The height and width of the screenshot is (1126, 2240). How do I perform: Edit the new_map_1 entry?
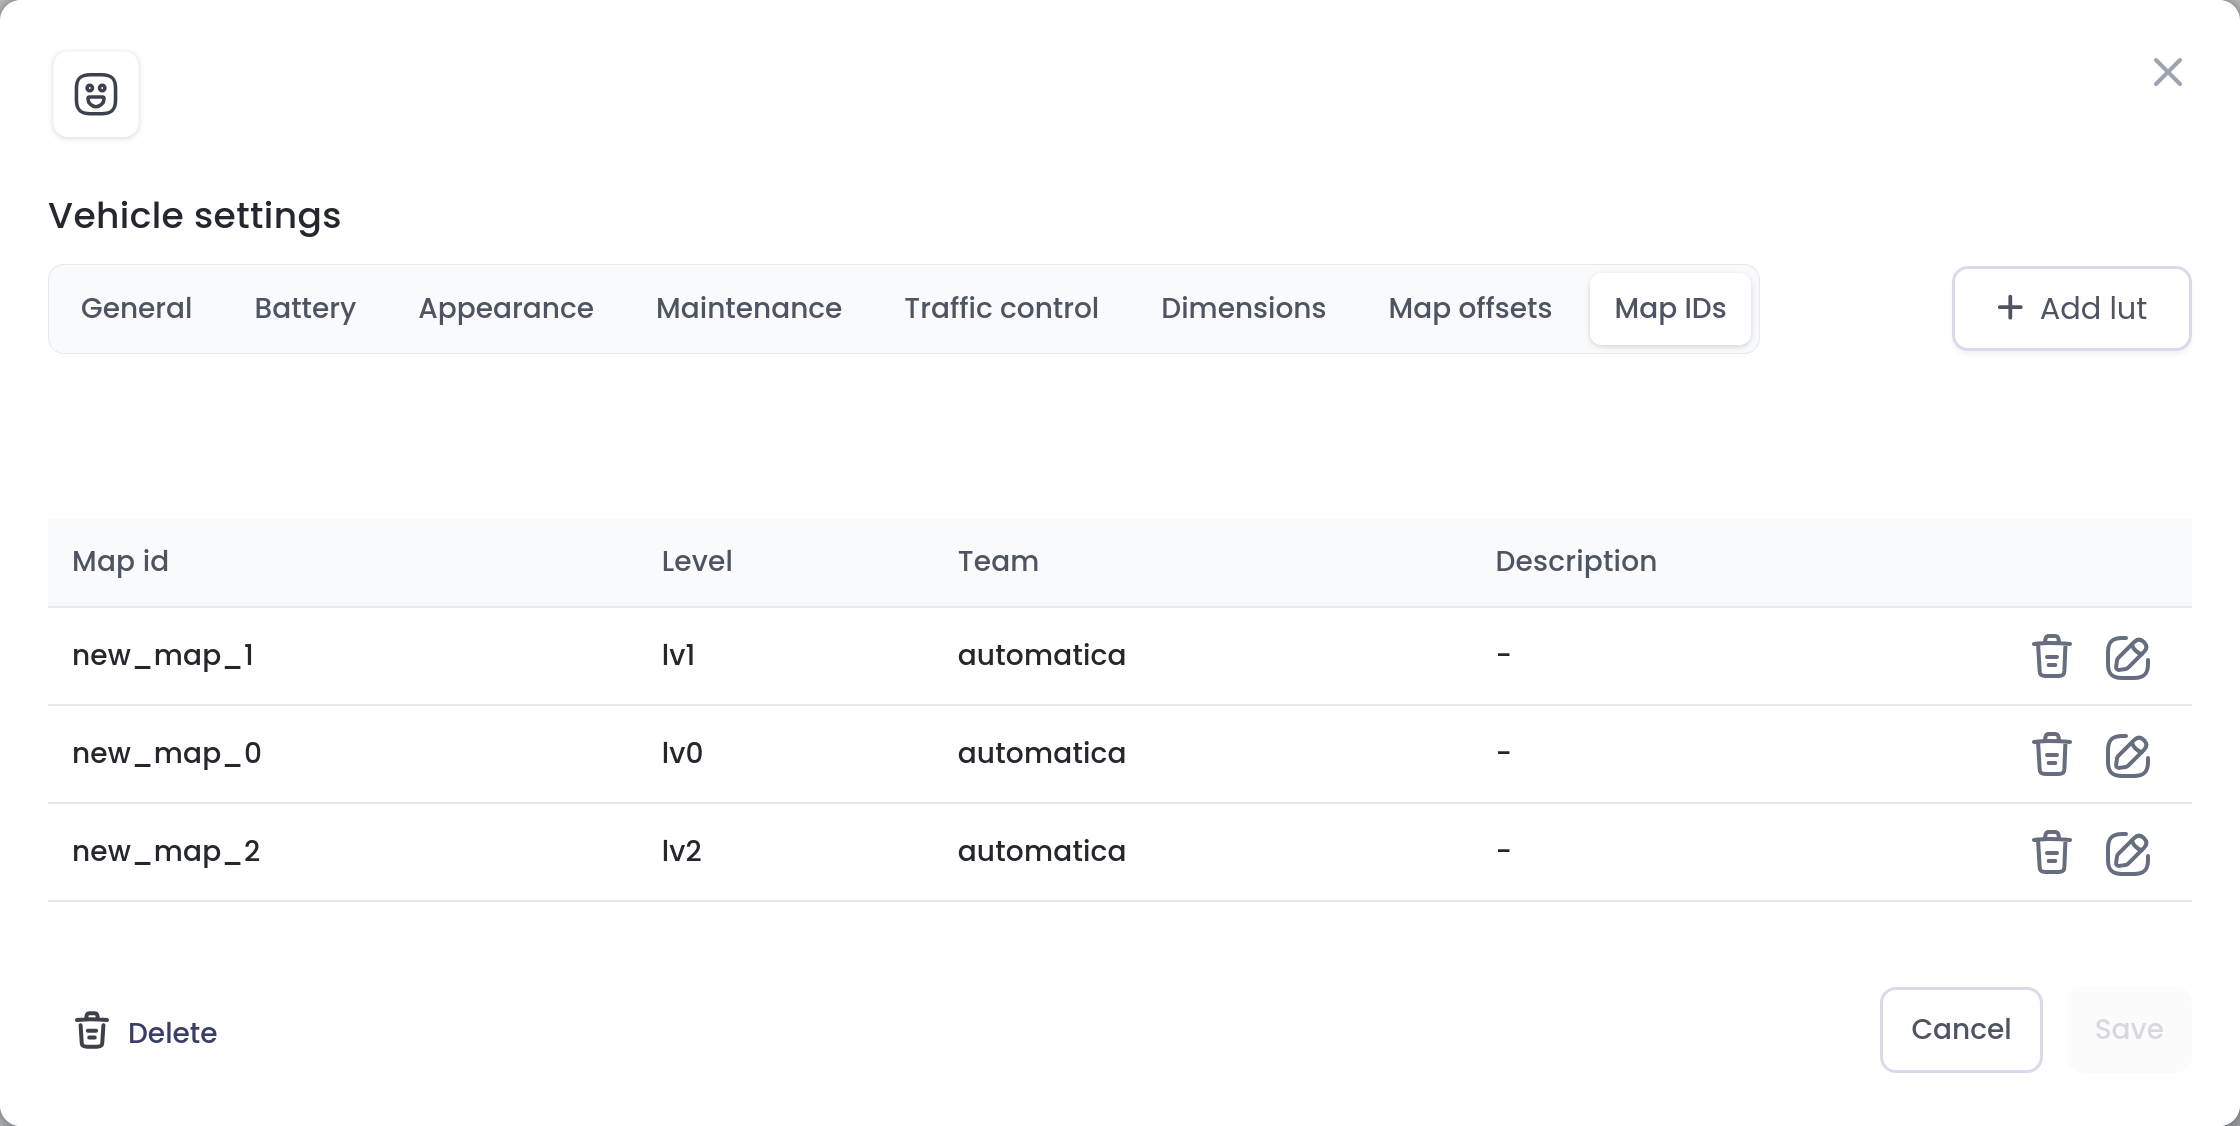coord(2127,657)
